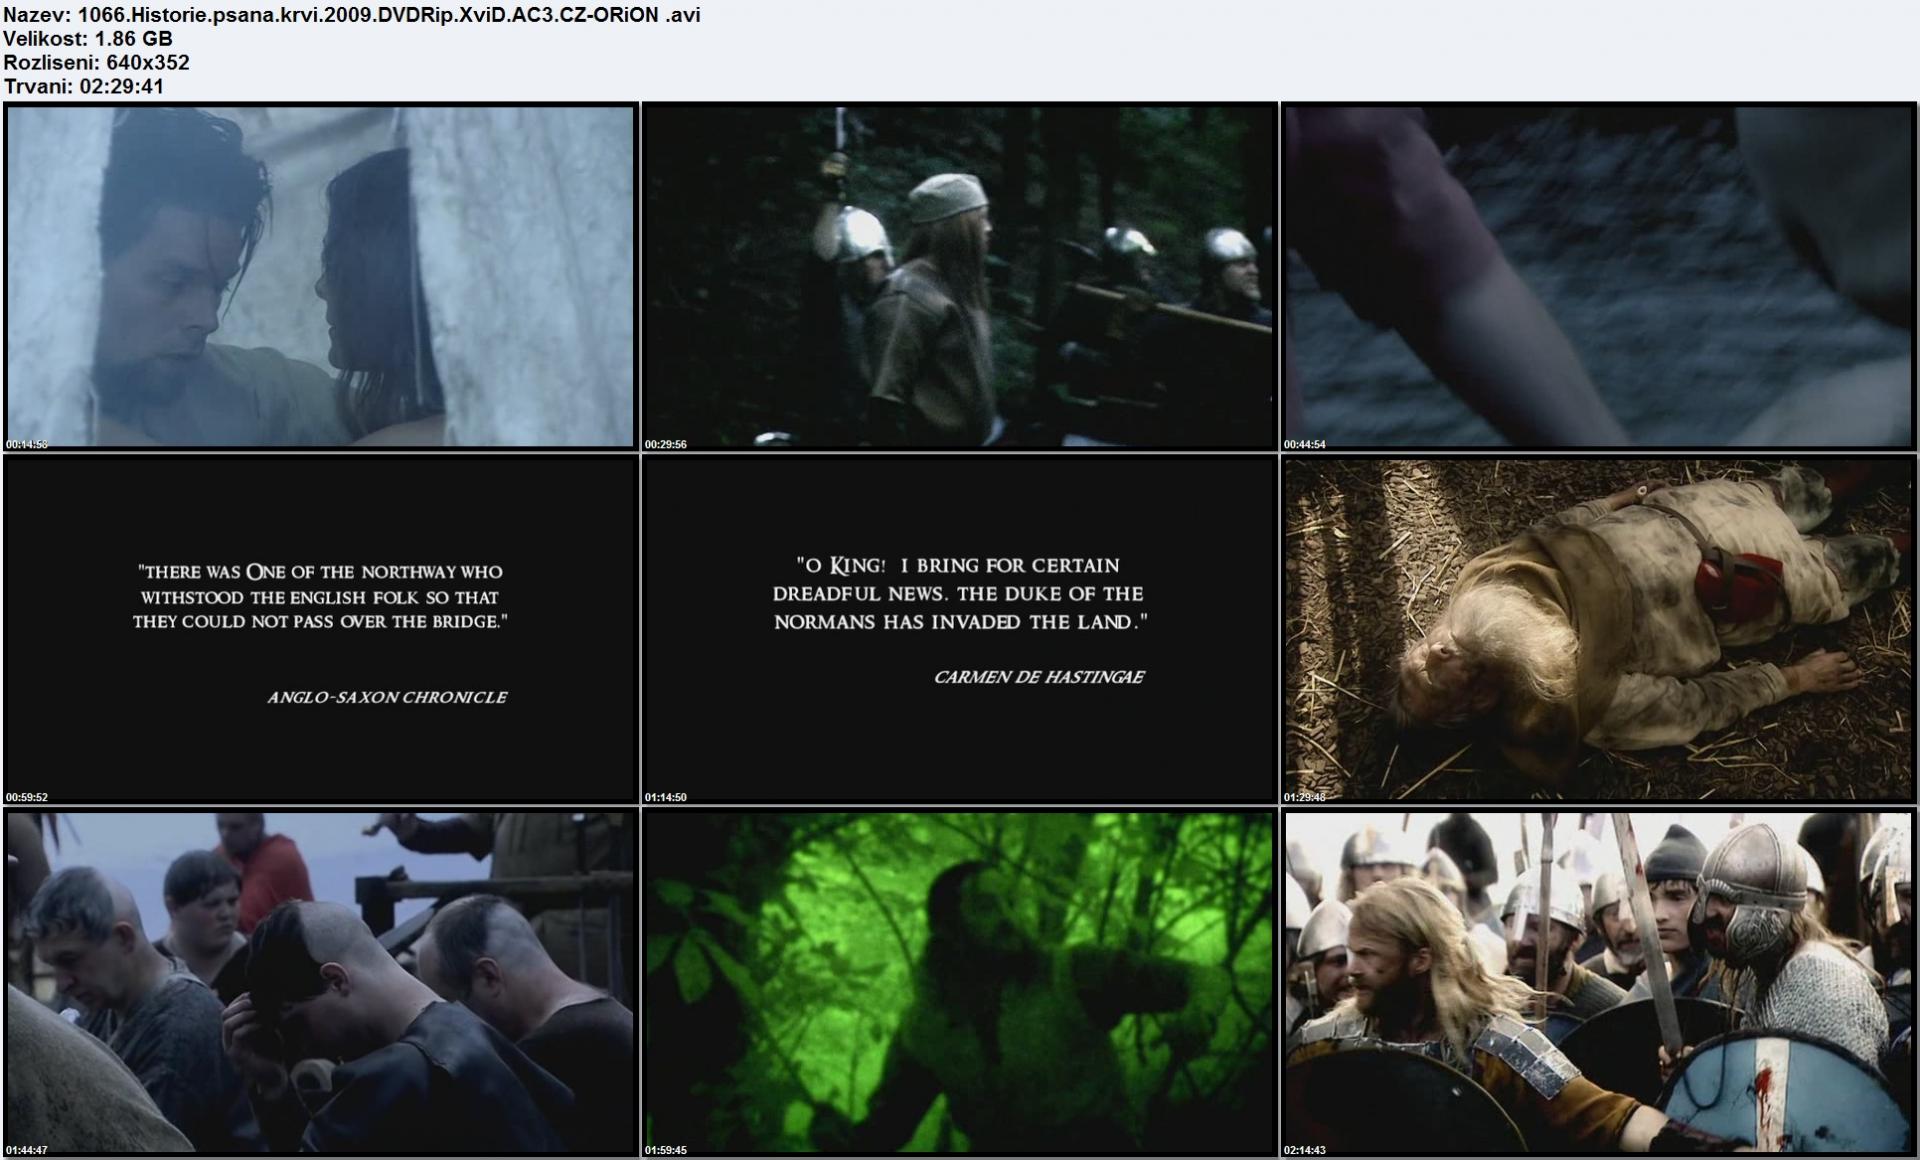Click battle scene thumbnail with blond warrior
The image size is (1920, 1160).
[x=1598, y=981]
